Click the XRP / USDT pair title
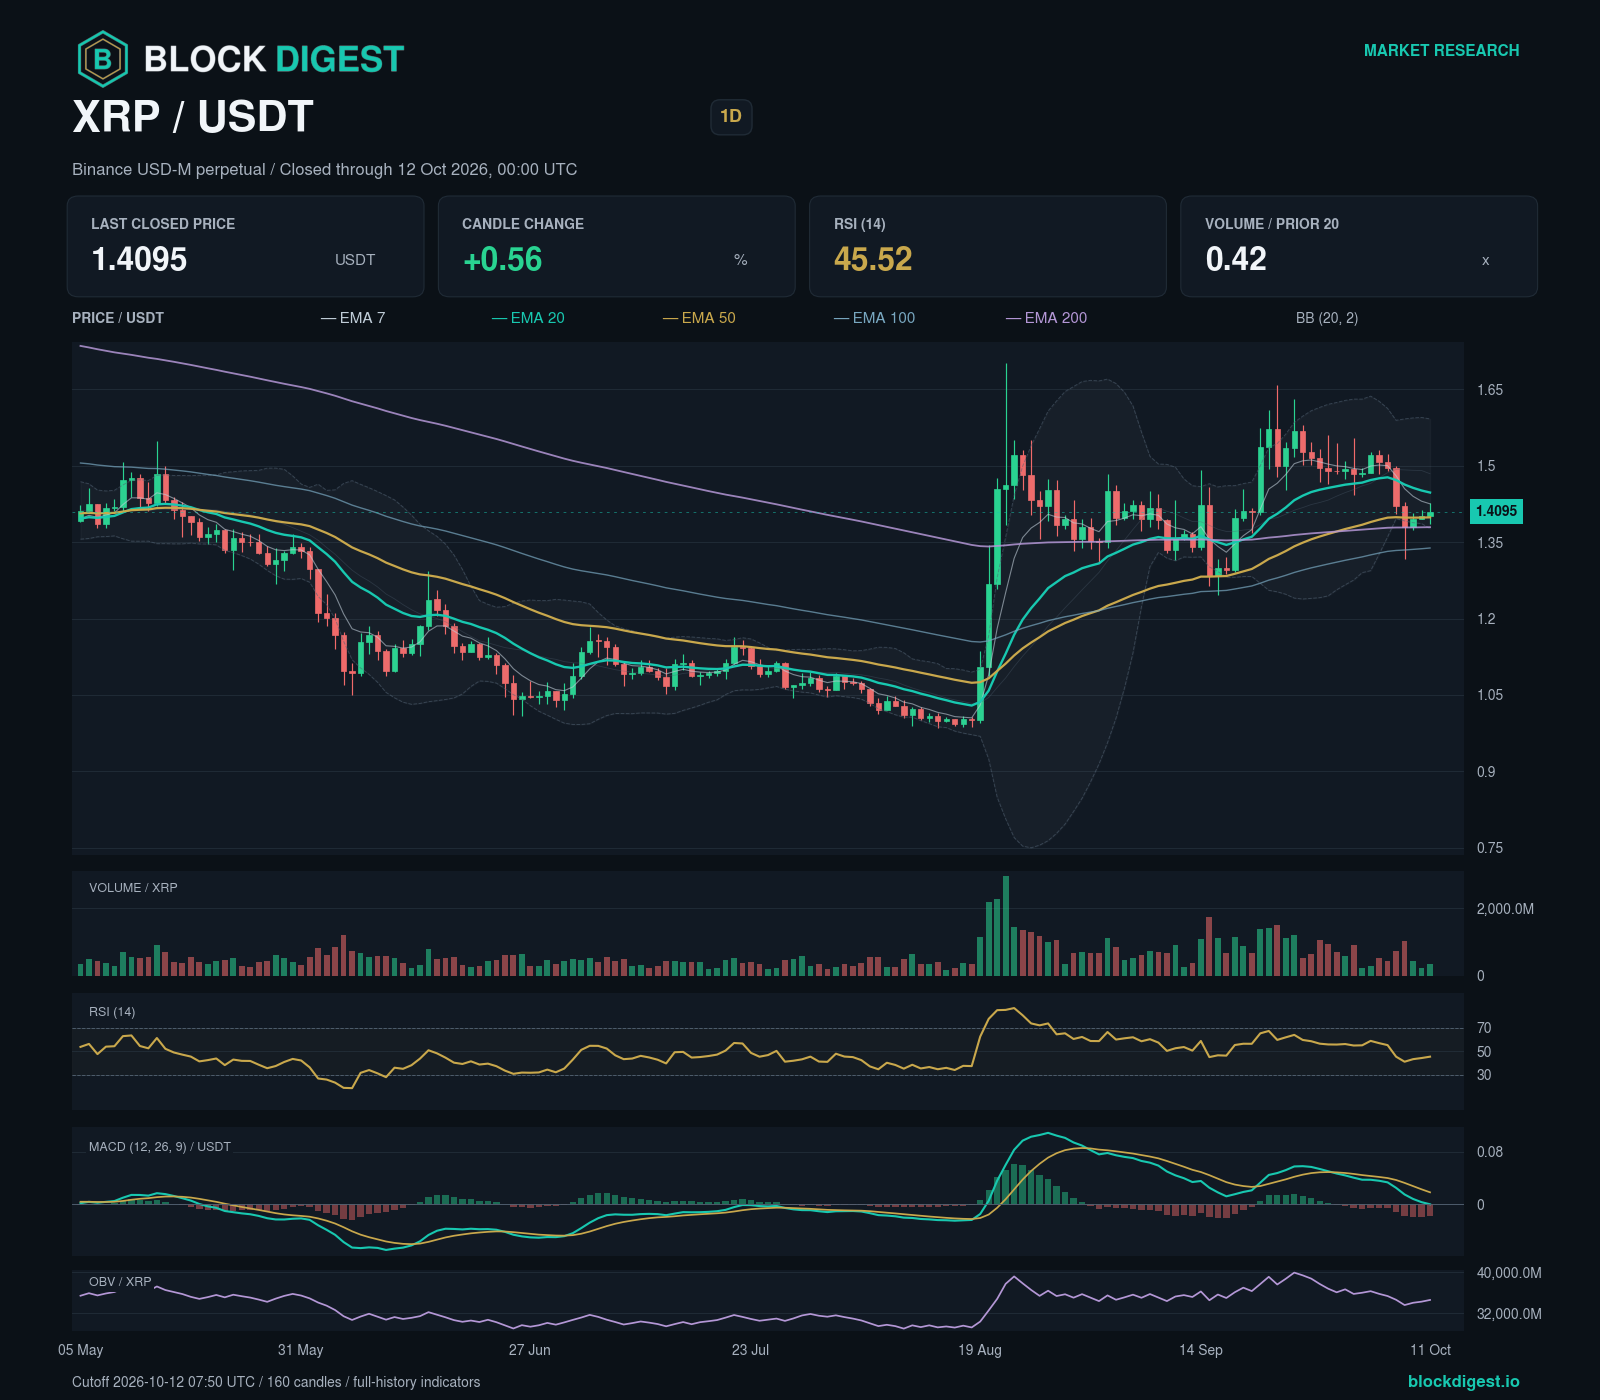1600x1400 pixels. pos(193,117)
